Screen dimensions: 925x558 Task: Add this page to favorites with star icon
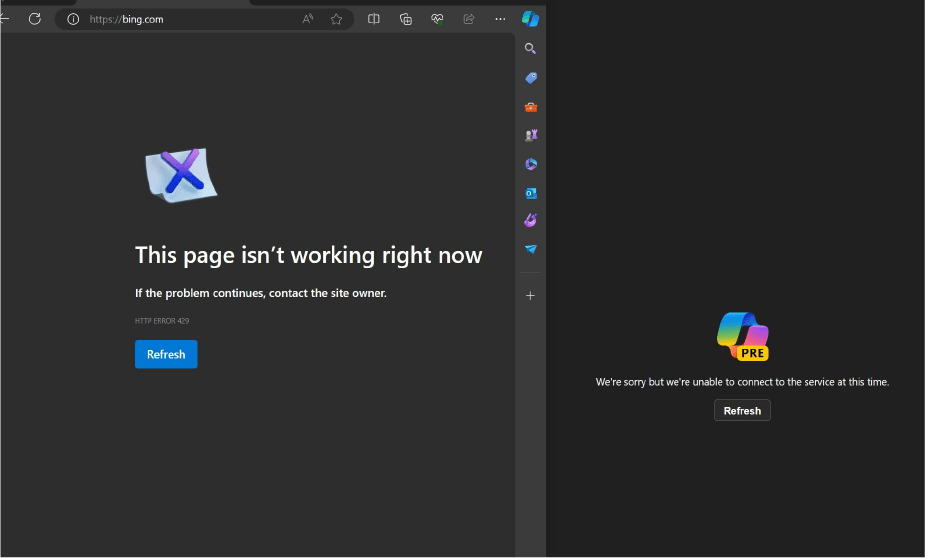[336, 19]
